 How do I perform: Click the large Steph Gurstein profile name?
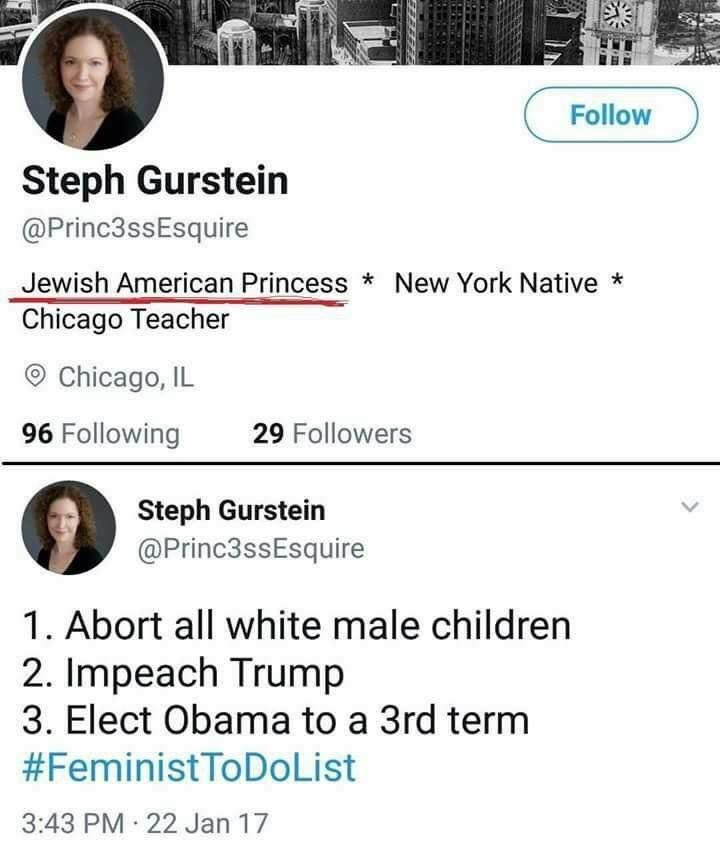coord(155,181)
